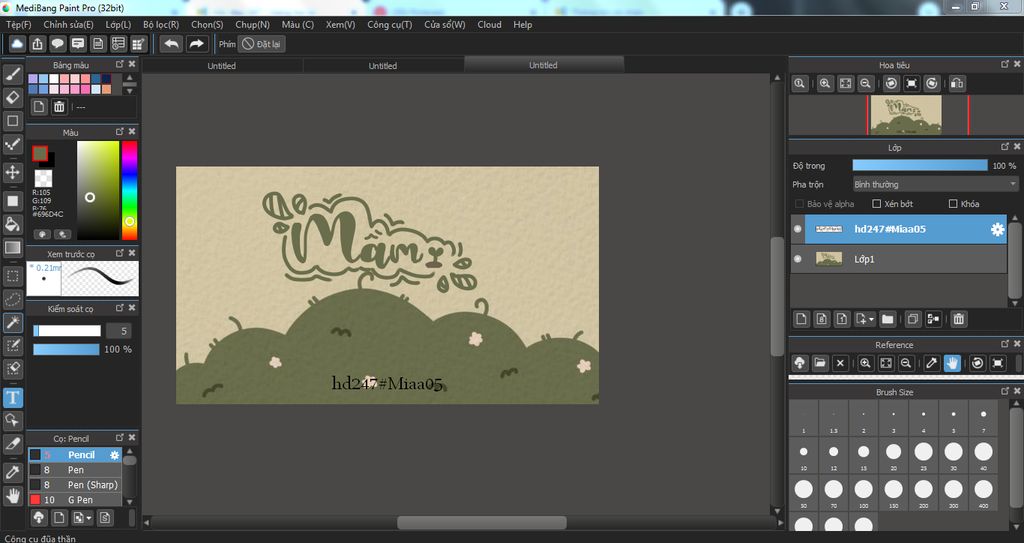Select the Select Pen tool

point(12,345)
